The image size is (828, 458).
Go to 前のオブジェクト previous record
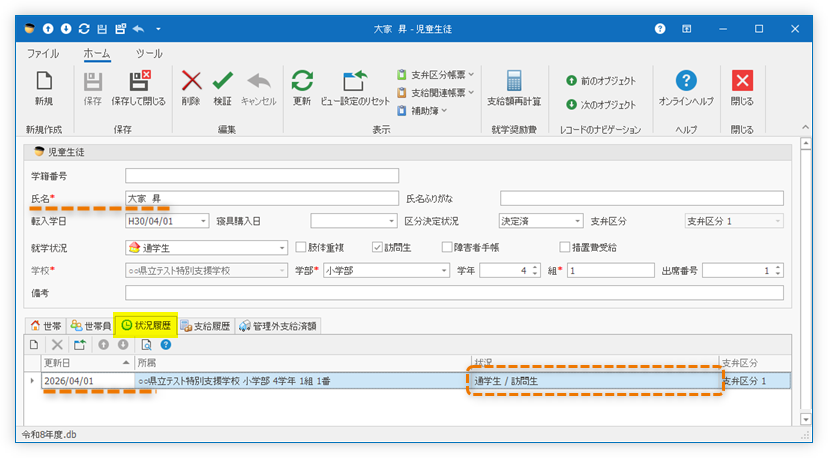point(601,81)
